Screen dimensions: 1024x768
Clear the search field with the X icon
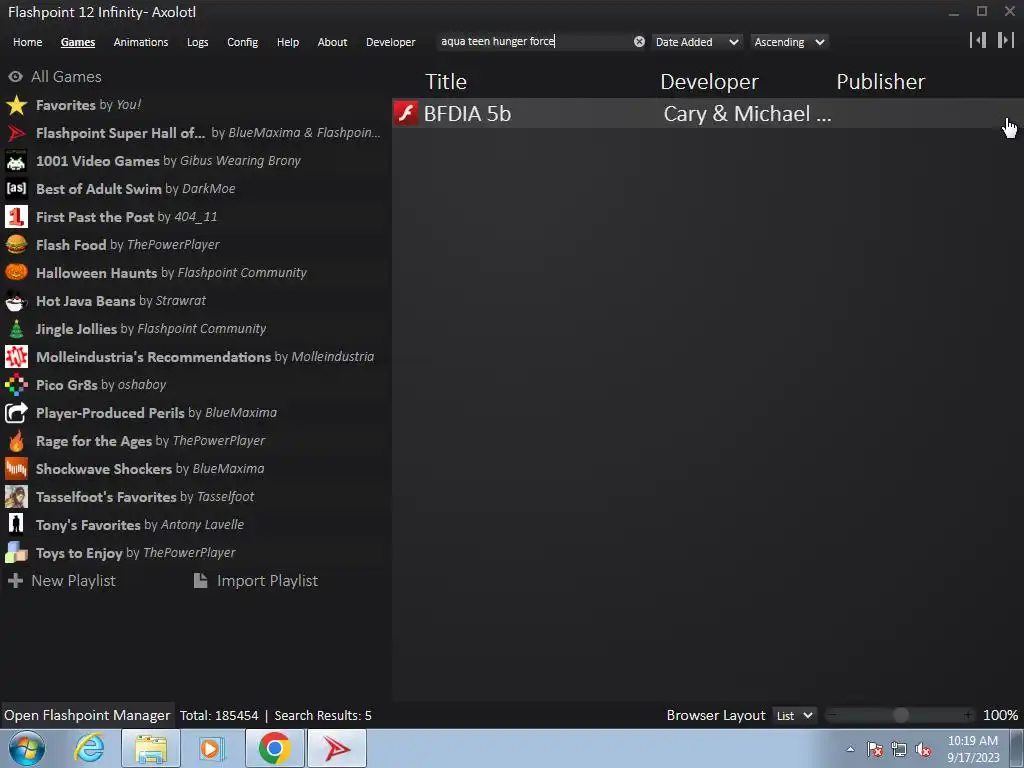tap(639, 42)
